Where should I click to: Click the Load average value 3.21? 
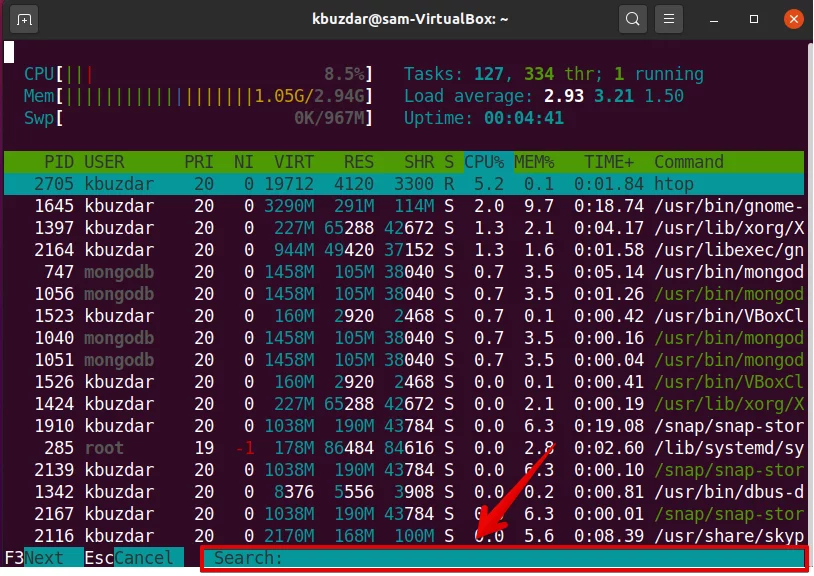pos(614,96)
